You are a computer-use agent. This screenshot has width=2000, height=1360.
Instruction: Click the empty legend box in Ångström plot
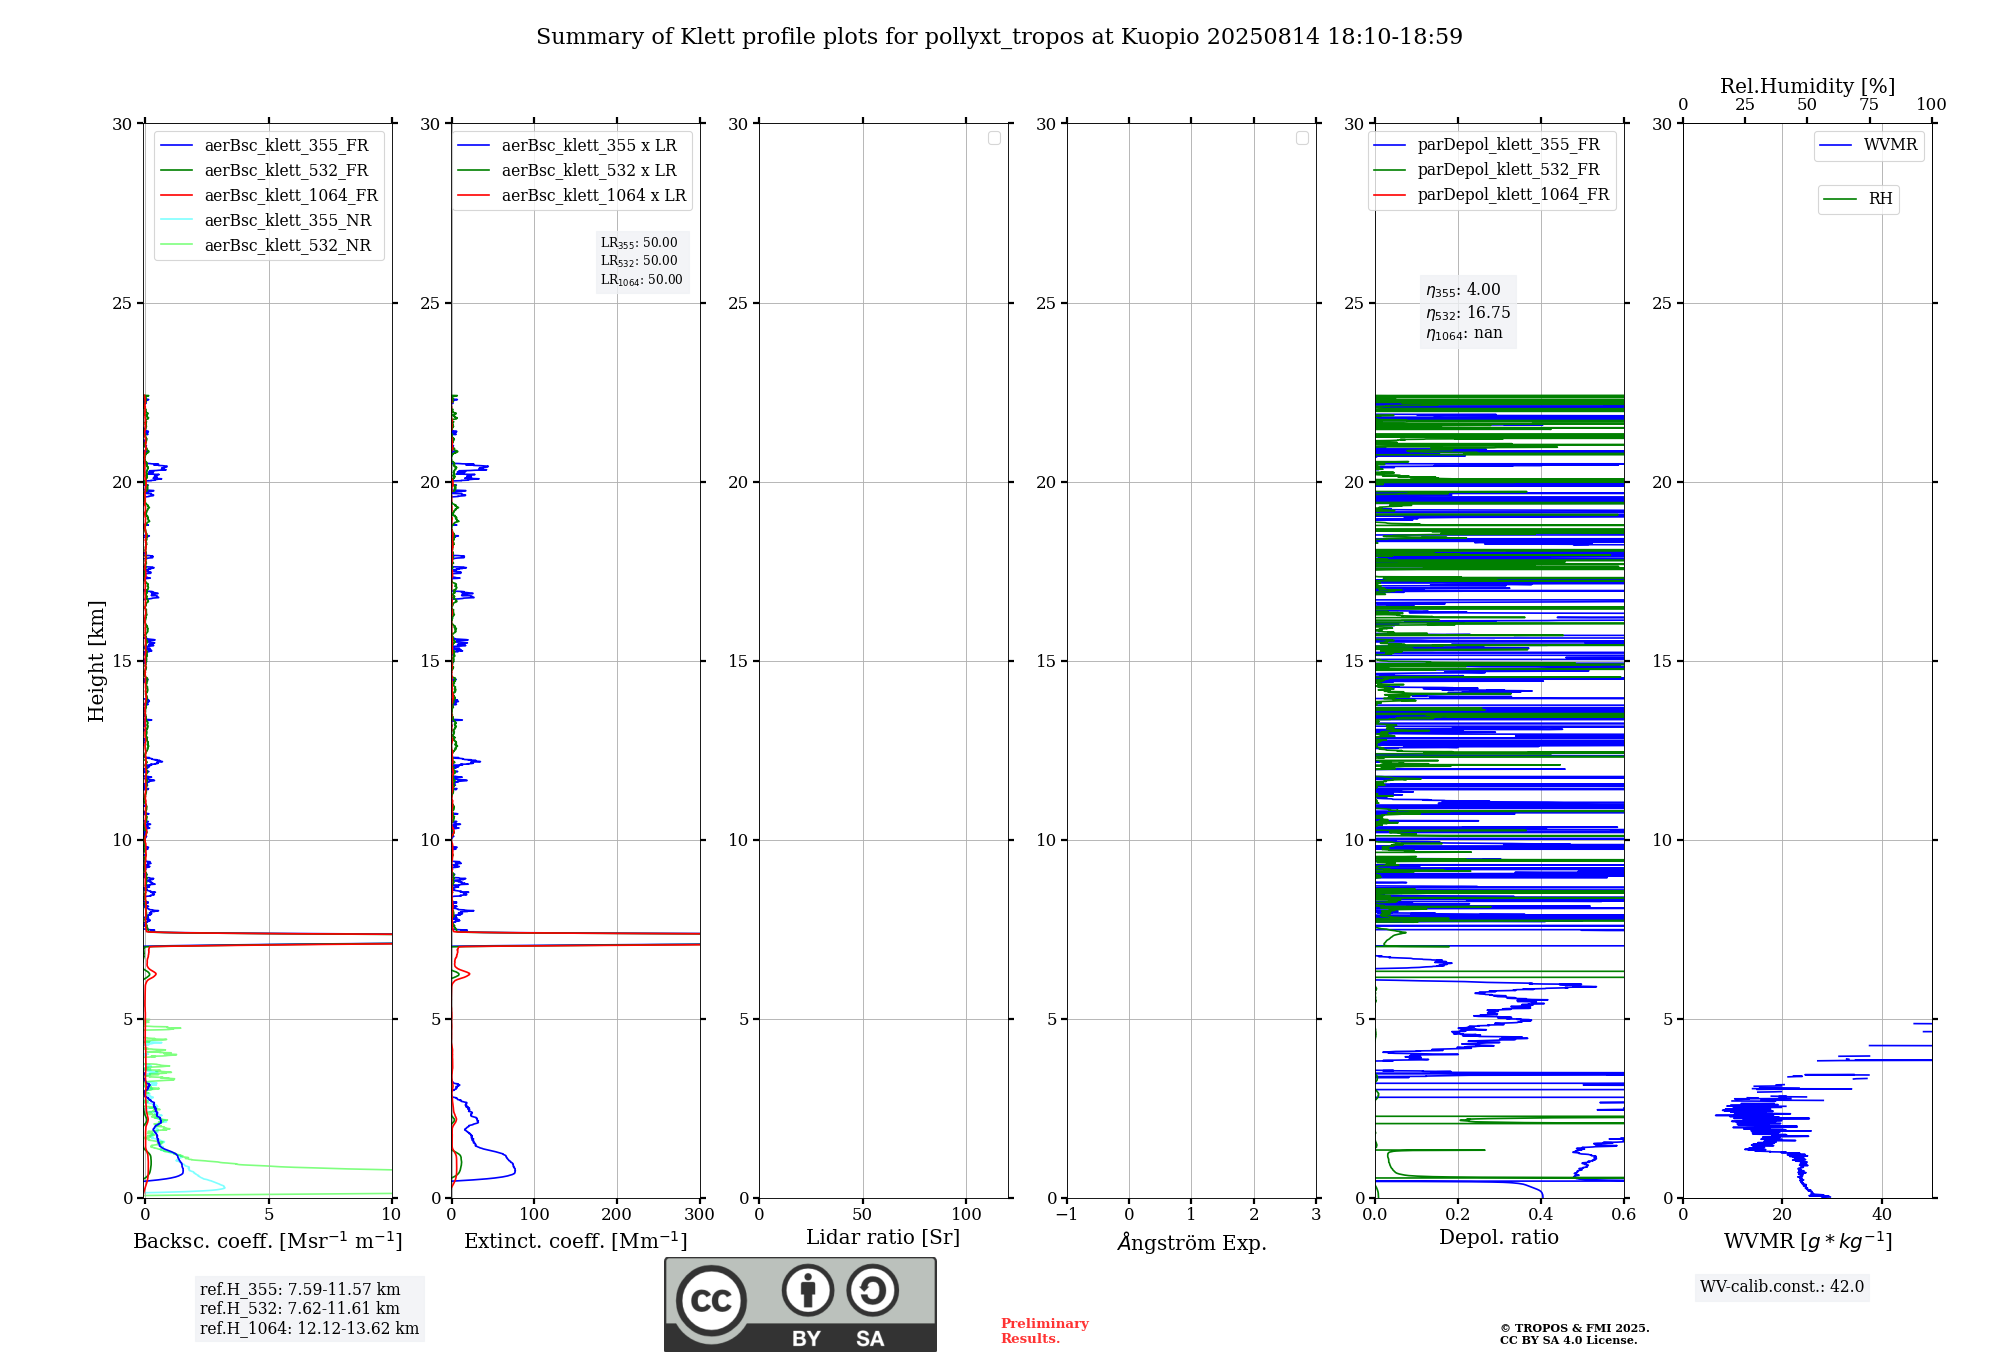click(x=1302, y=138)
